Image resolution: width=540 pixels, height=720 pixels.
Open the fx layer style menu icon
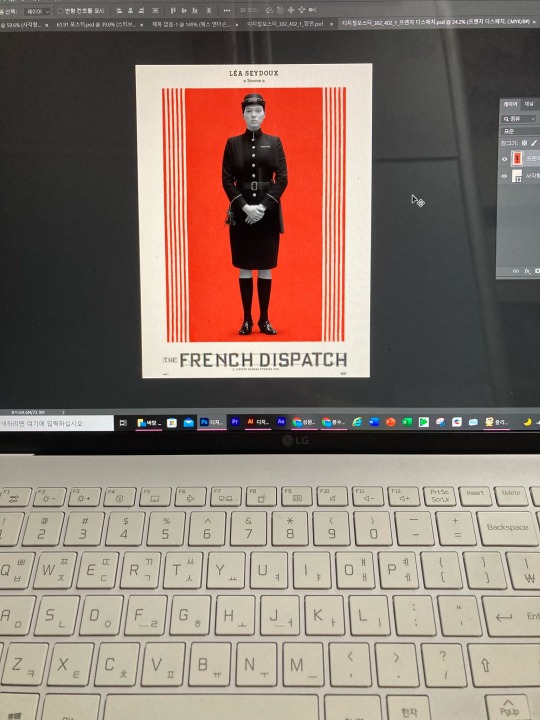(528, 271)
